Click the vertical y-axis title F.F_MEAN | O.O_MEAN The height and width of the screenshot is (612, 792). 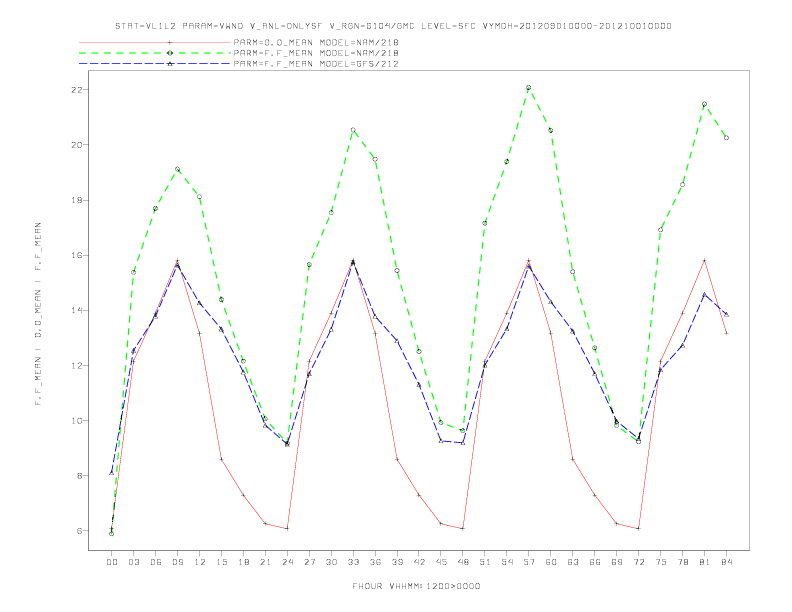(38, 314)
